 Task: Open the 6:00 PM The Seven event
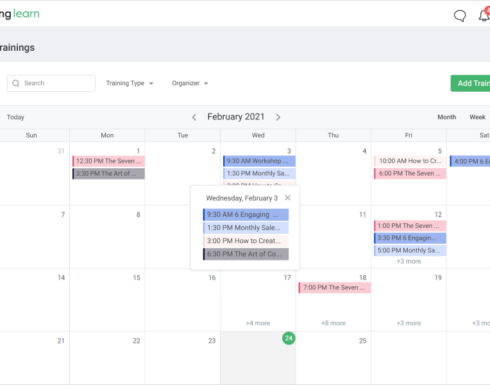coord(410,173)
